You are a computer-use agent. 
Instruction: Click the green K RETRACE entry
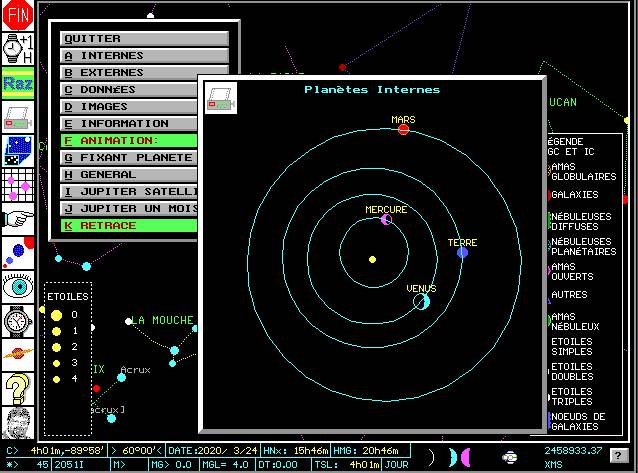click(129, 226)
